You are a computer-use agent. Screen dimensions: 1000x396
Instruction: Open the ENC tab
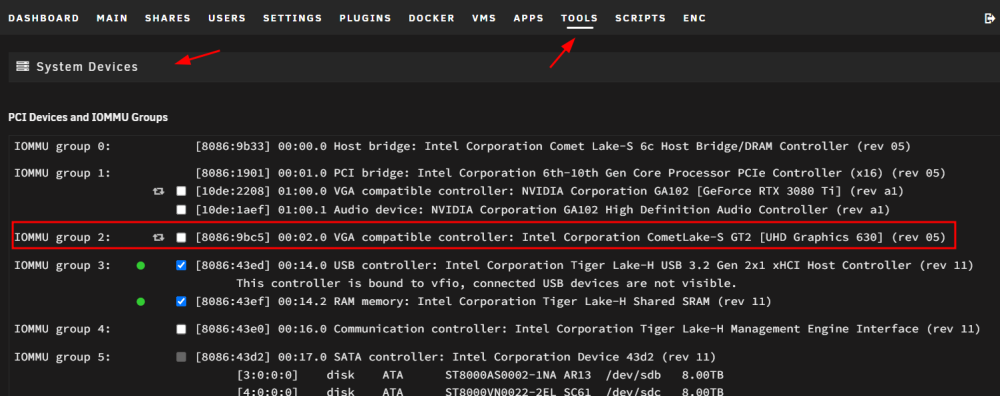tap(695, 18)
